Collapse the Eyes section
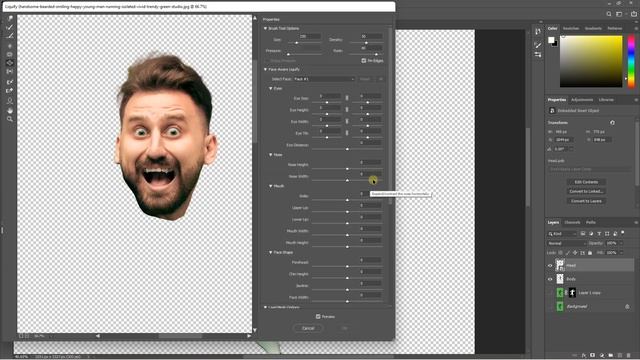Viewport: 640px width, 360px height. tap(271, 88)
